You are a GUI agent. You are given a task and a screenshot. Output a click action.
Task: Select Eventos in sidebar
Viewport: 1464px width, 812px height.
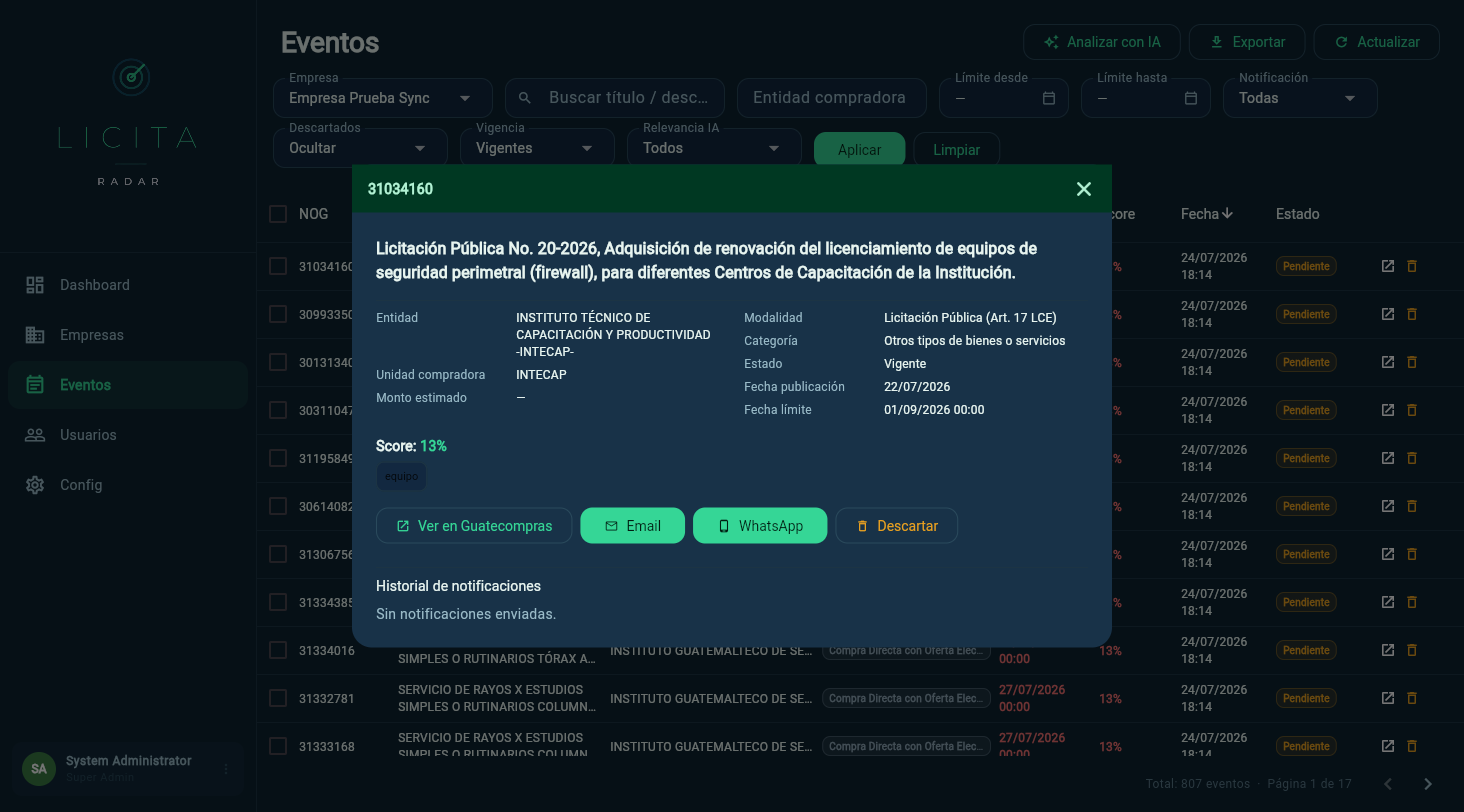click(x=128, y=385)
